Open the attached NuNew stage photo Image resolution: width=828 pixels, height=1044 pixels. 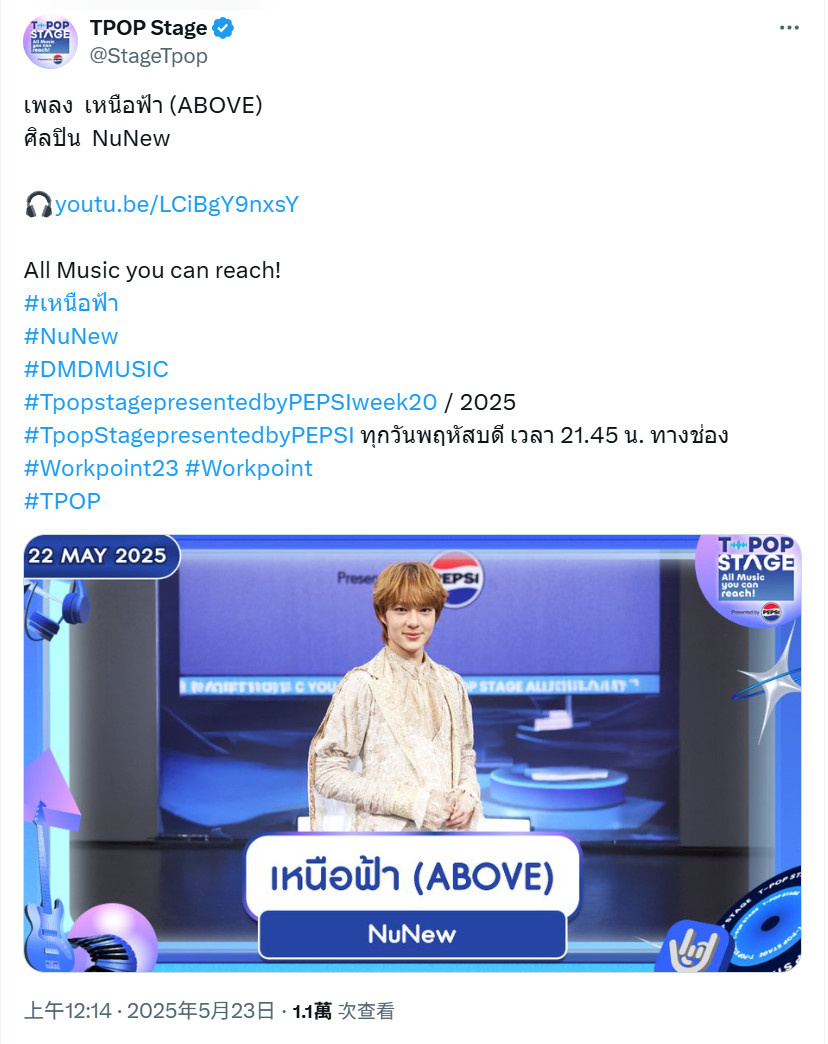413,753
